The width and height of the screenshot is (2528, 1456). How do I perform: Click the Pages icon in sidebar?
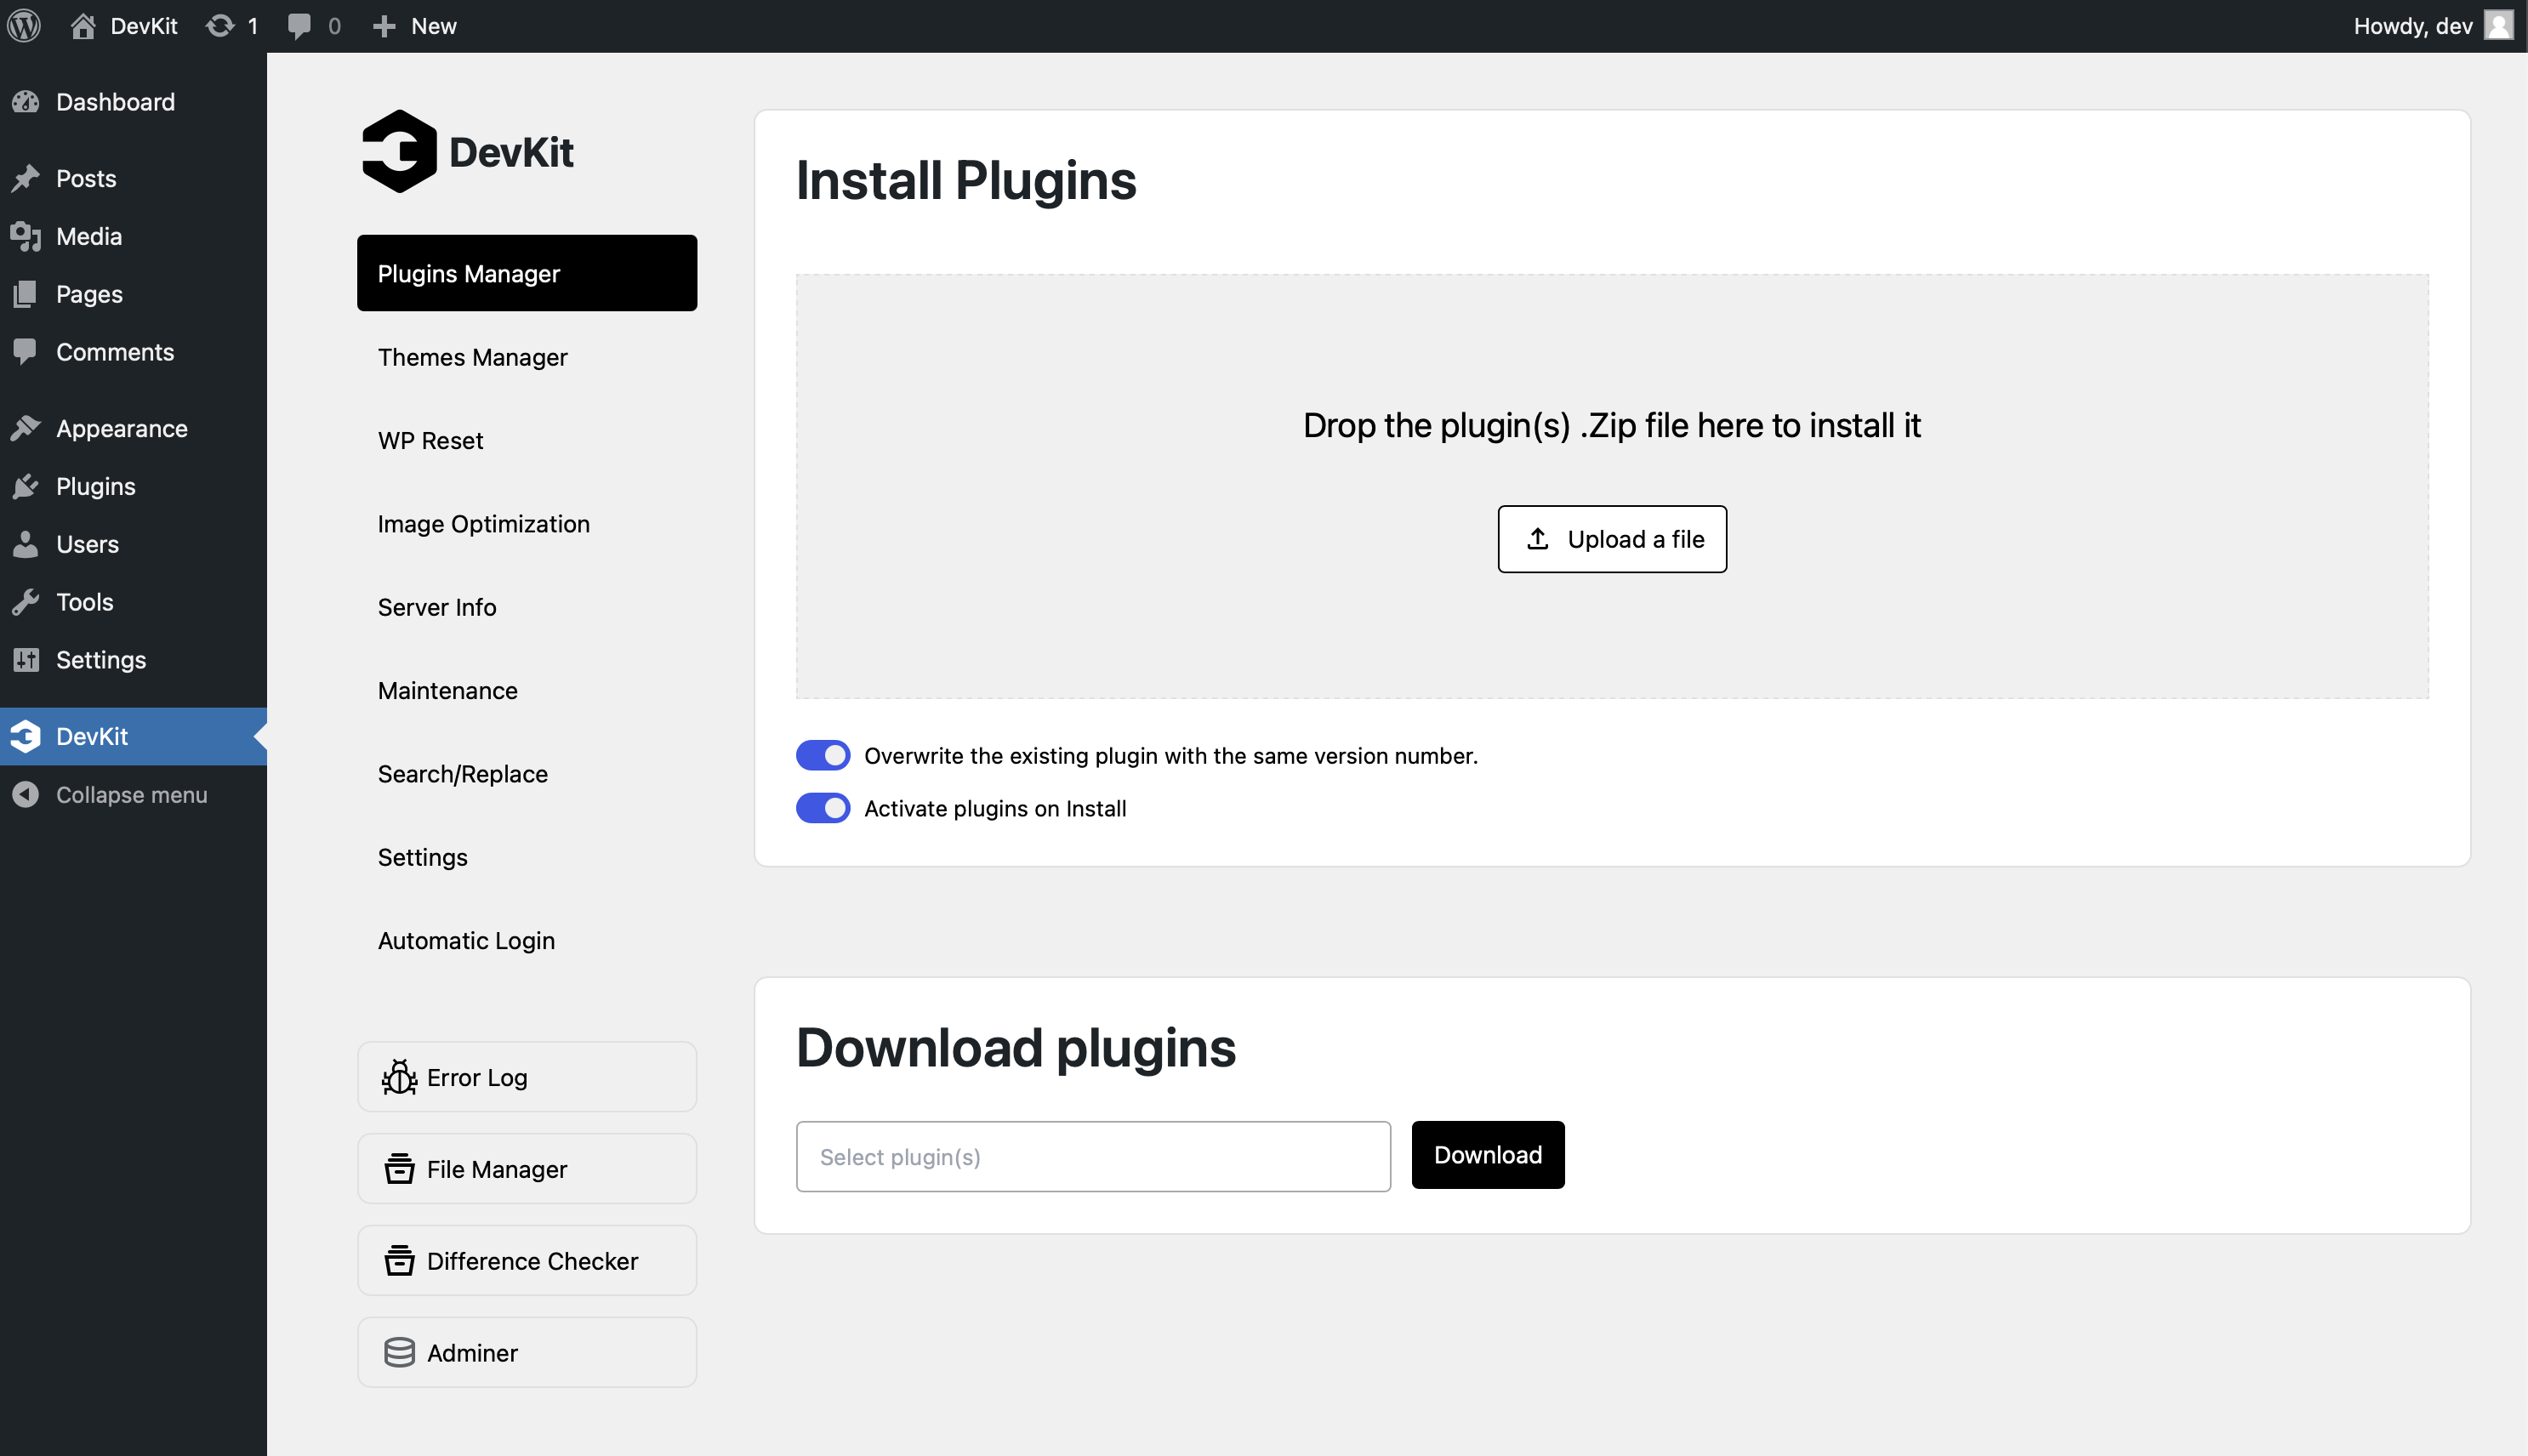pos(26,294)
